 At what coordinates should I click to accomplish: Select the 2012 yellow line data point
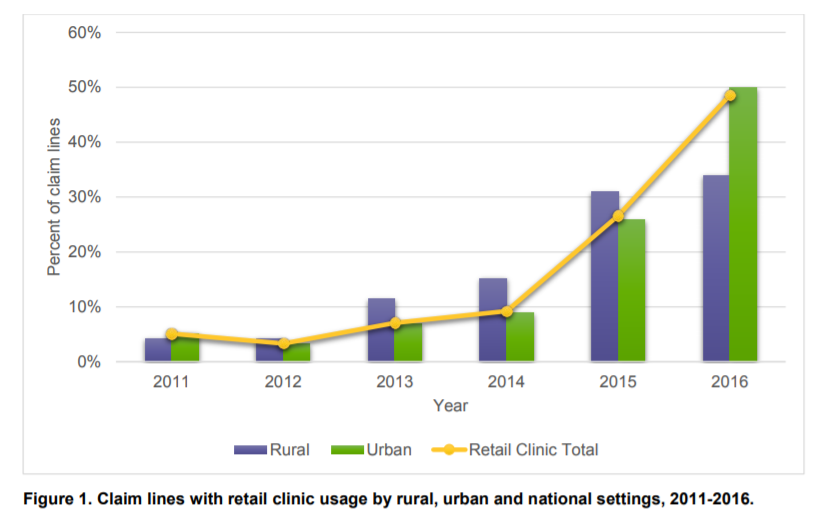click(284, 344)
